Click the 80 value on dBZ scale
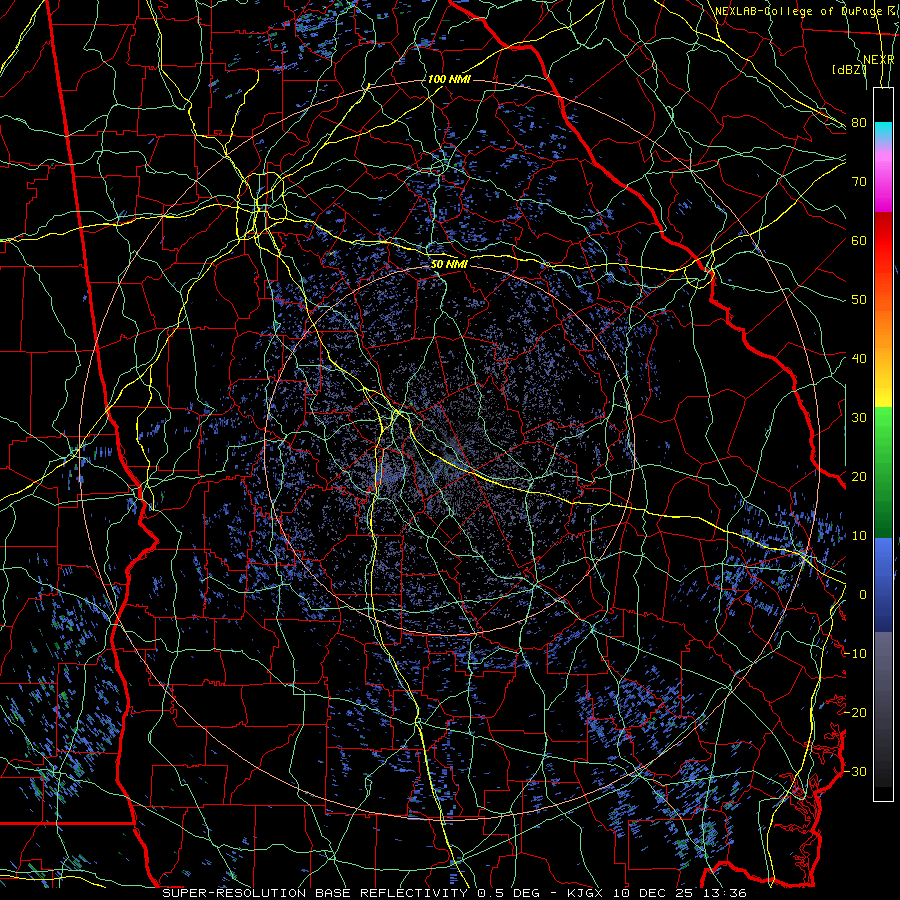 [x=859, y=123]
